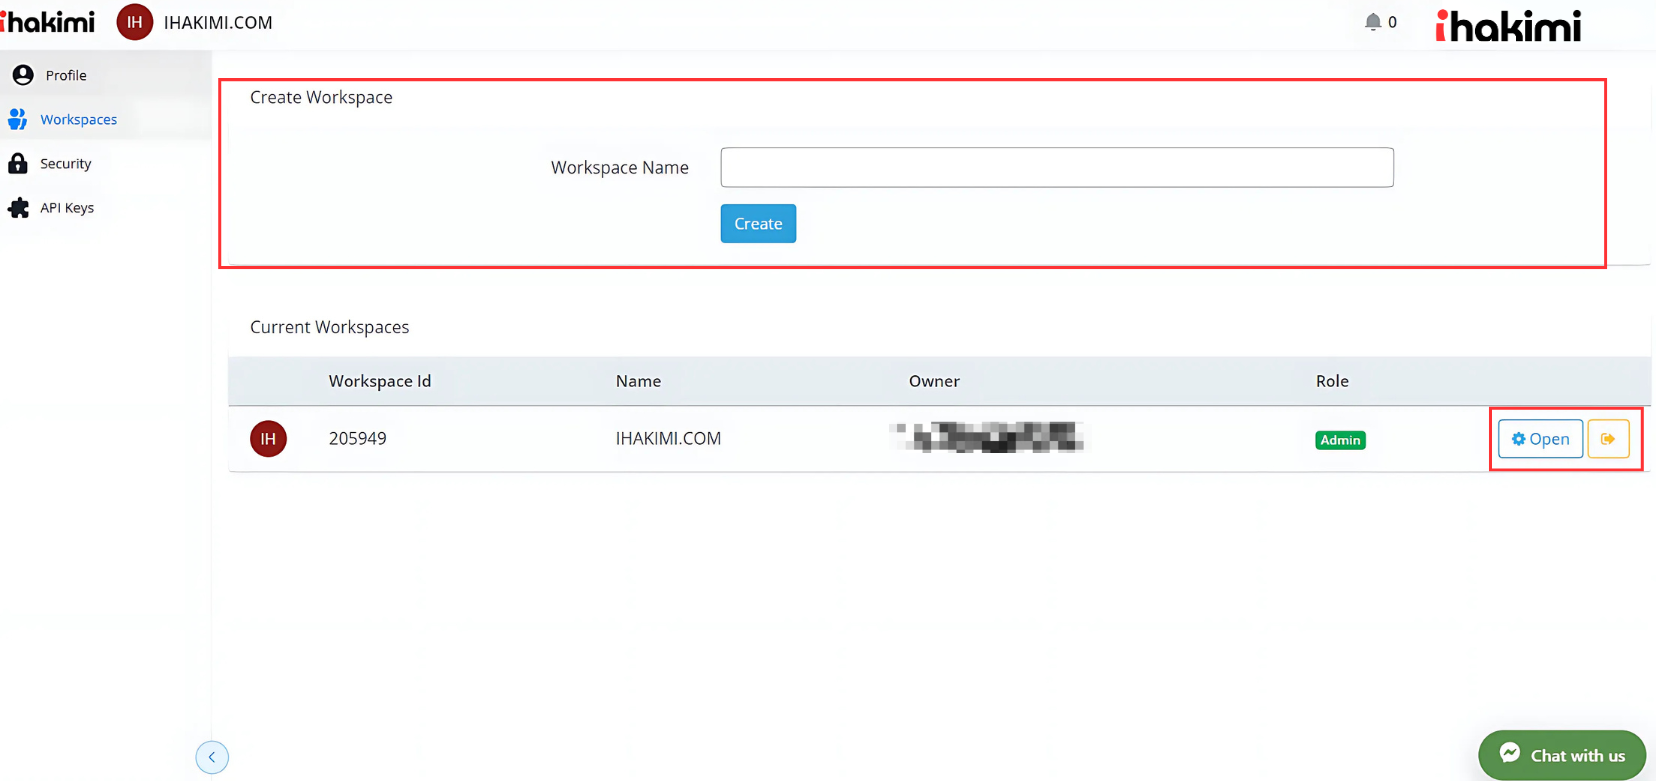The image size is (1656, 781).
Task: Click the yellow leave workspace icon button
Action: point(1608,439)
